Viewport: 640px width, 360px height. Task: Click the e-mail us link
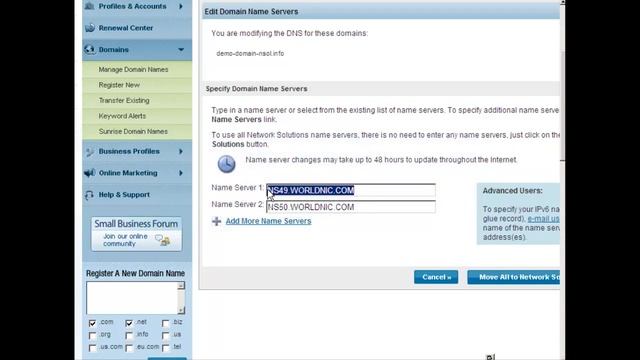tap(543, 219)
